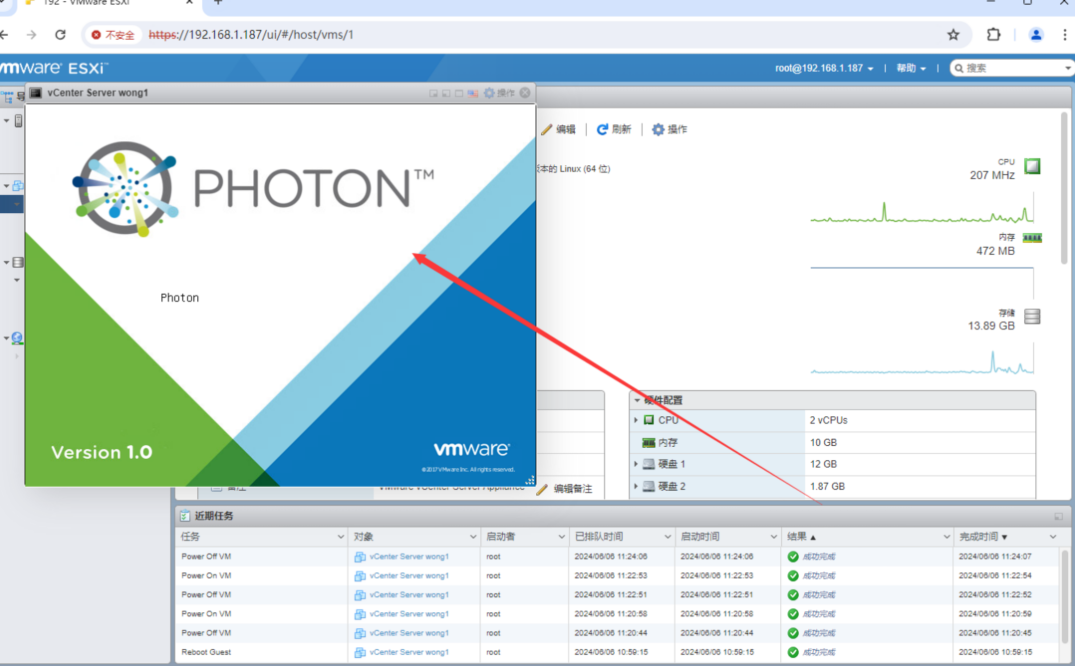Click the 'Reboot Guest' task cell

click(206, 652)
